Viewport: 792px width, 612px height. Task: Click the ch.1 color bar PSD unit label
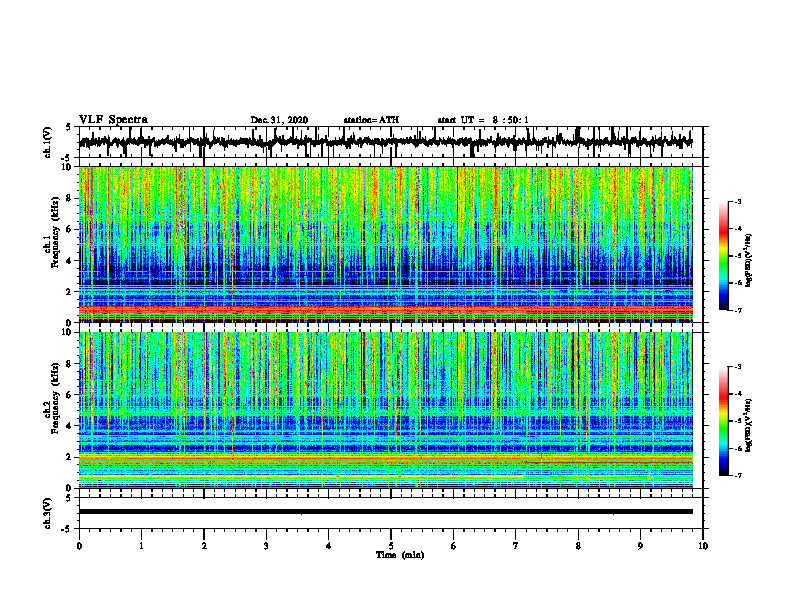click(x=749, y=260)
